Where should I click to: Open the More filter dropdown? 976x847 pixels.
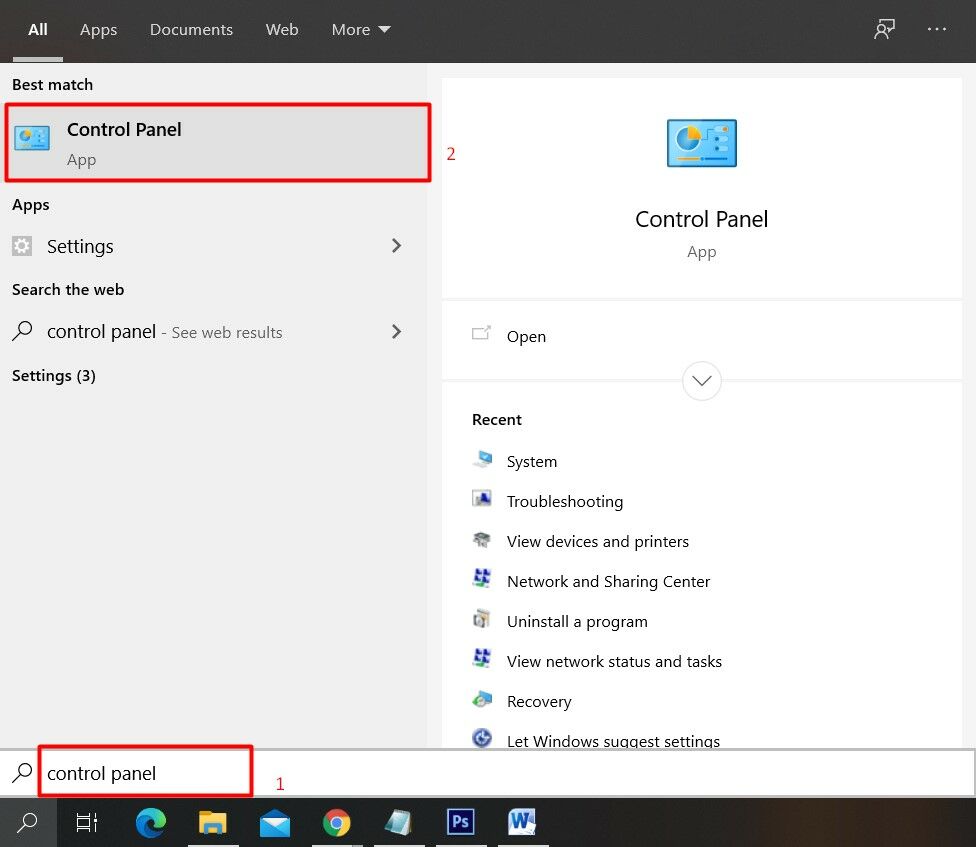pos(361,29)
